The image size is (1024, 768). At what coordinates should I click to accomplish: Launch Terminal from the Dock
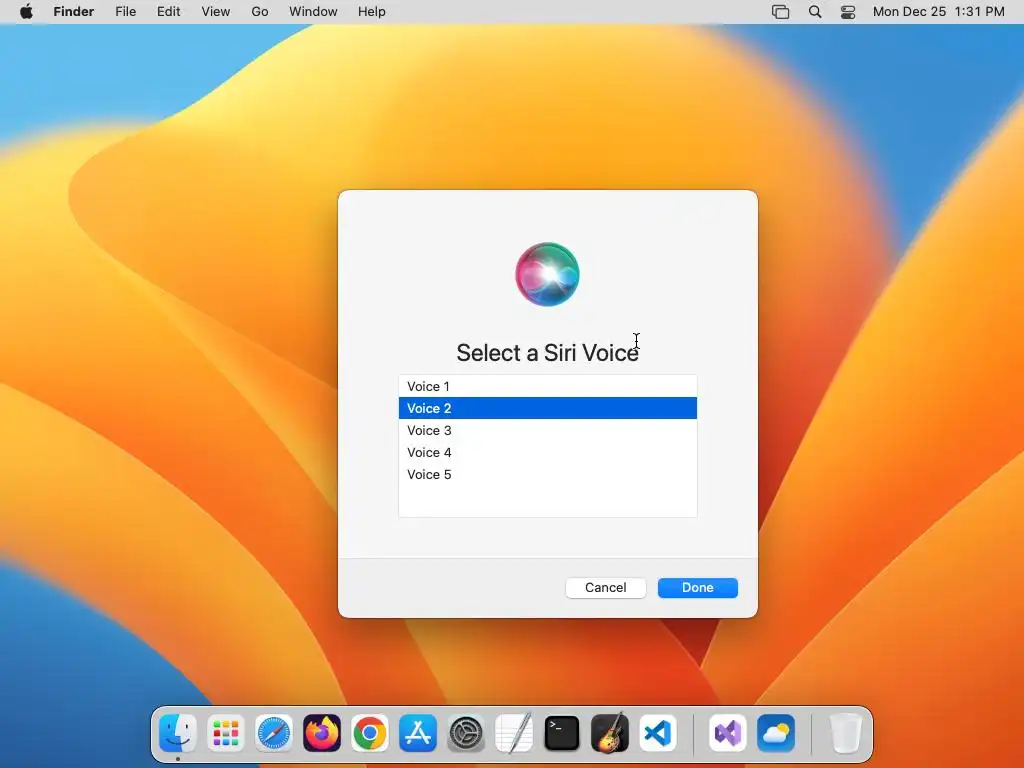click(562, 733)
